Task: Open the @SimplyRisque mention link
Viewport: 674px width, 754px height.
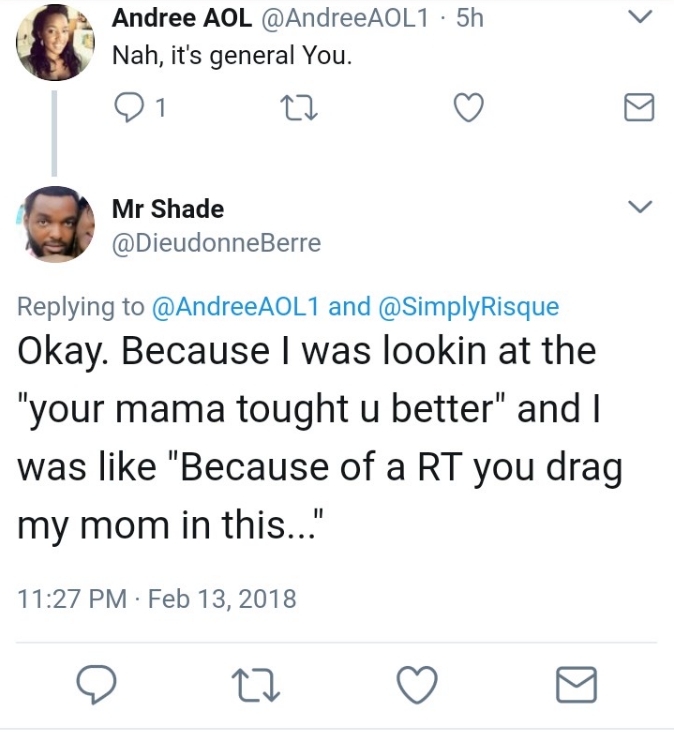Action: [x=469, y=307]
